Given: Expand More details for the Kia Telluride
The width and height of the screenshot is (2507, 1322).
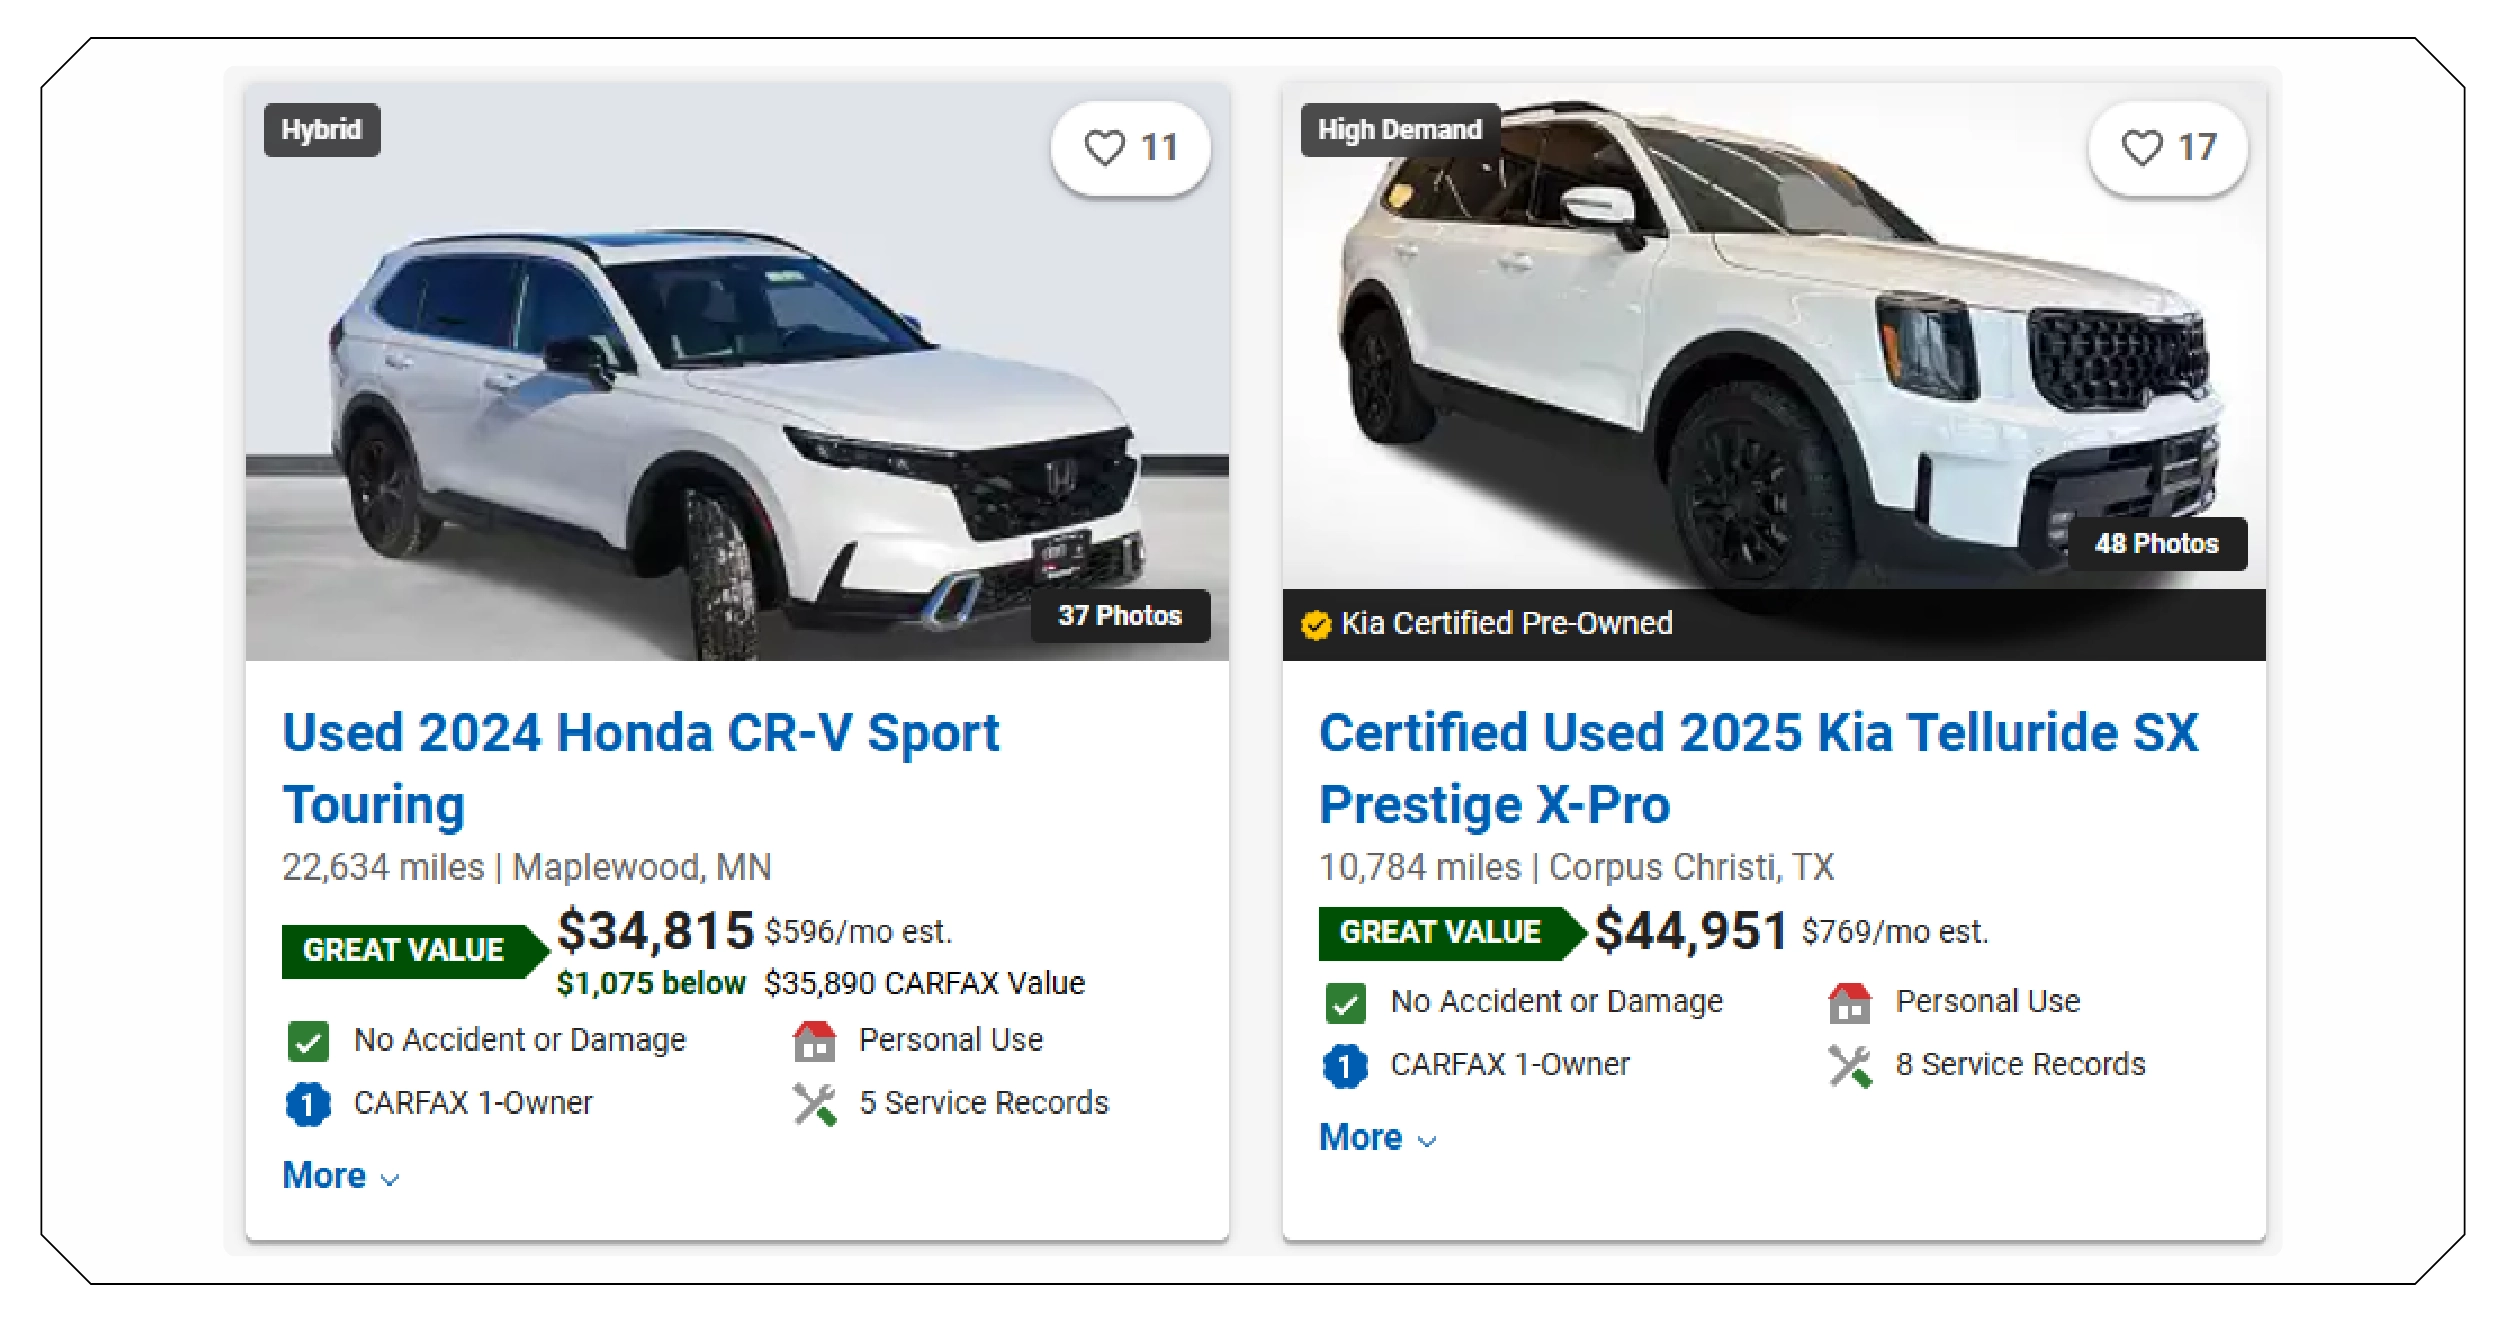Looking at the screenshot, I should (1360, 1137).
